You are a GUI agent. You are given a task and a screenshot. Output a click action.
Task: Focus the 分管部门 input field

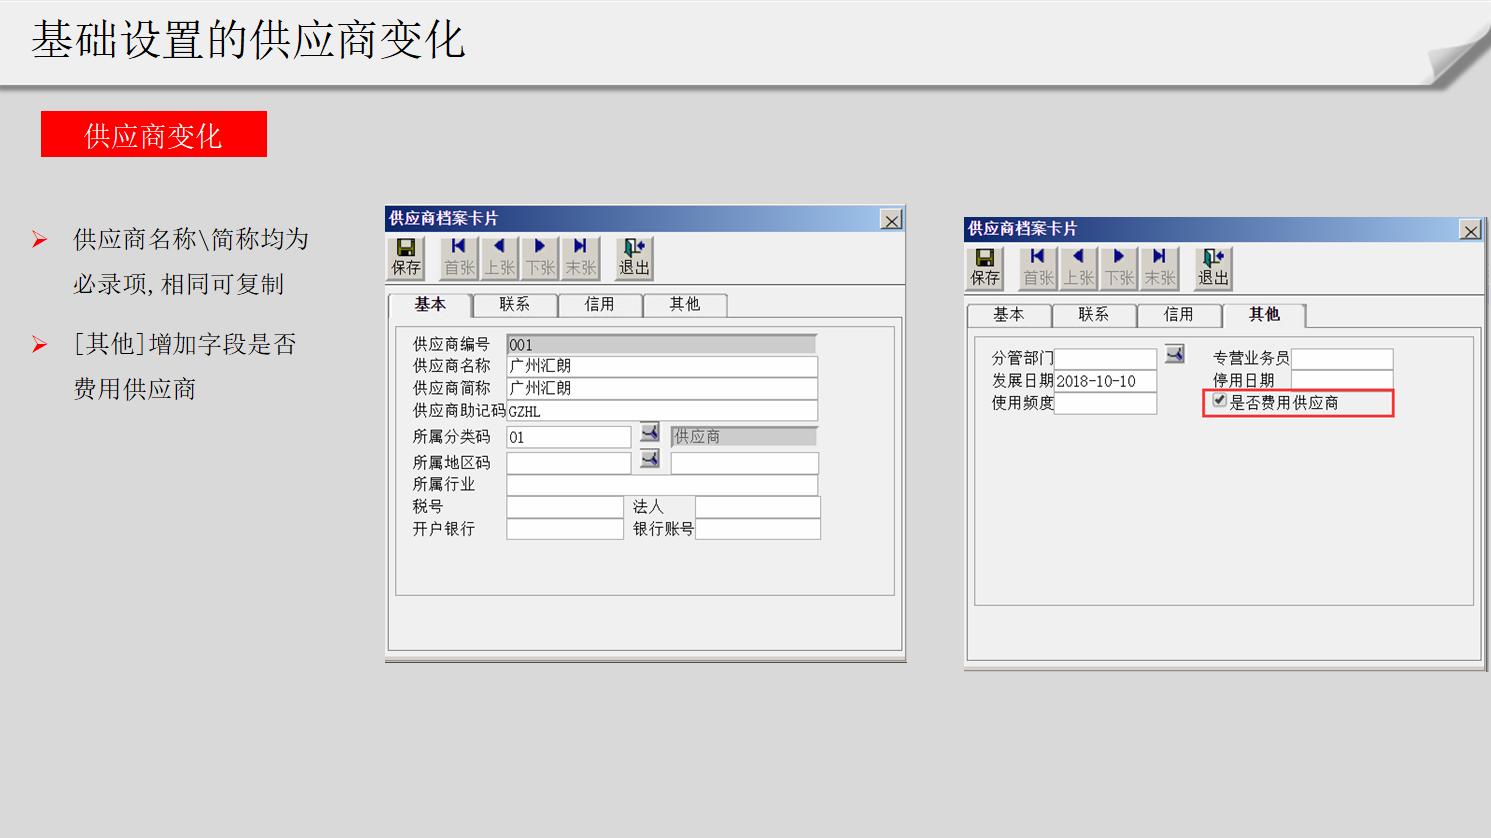pos(1105,358)
